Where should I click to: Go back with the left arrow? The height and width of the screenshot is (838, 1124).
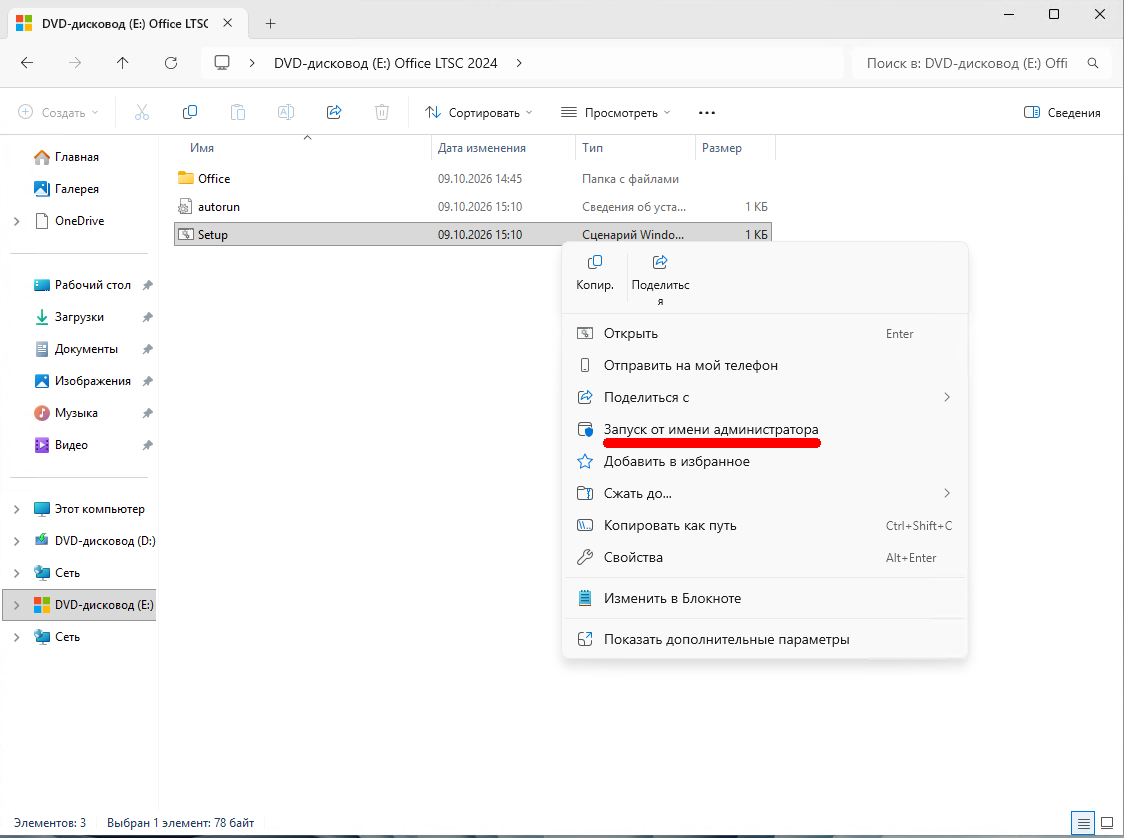(27, 63)
